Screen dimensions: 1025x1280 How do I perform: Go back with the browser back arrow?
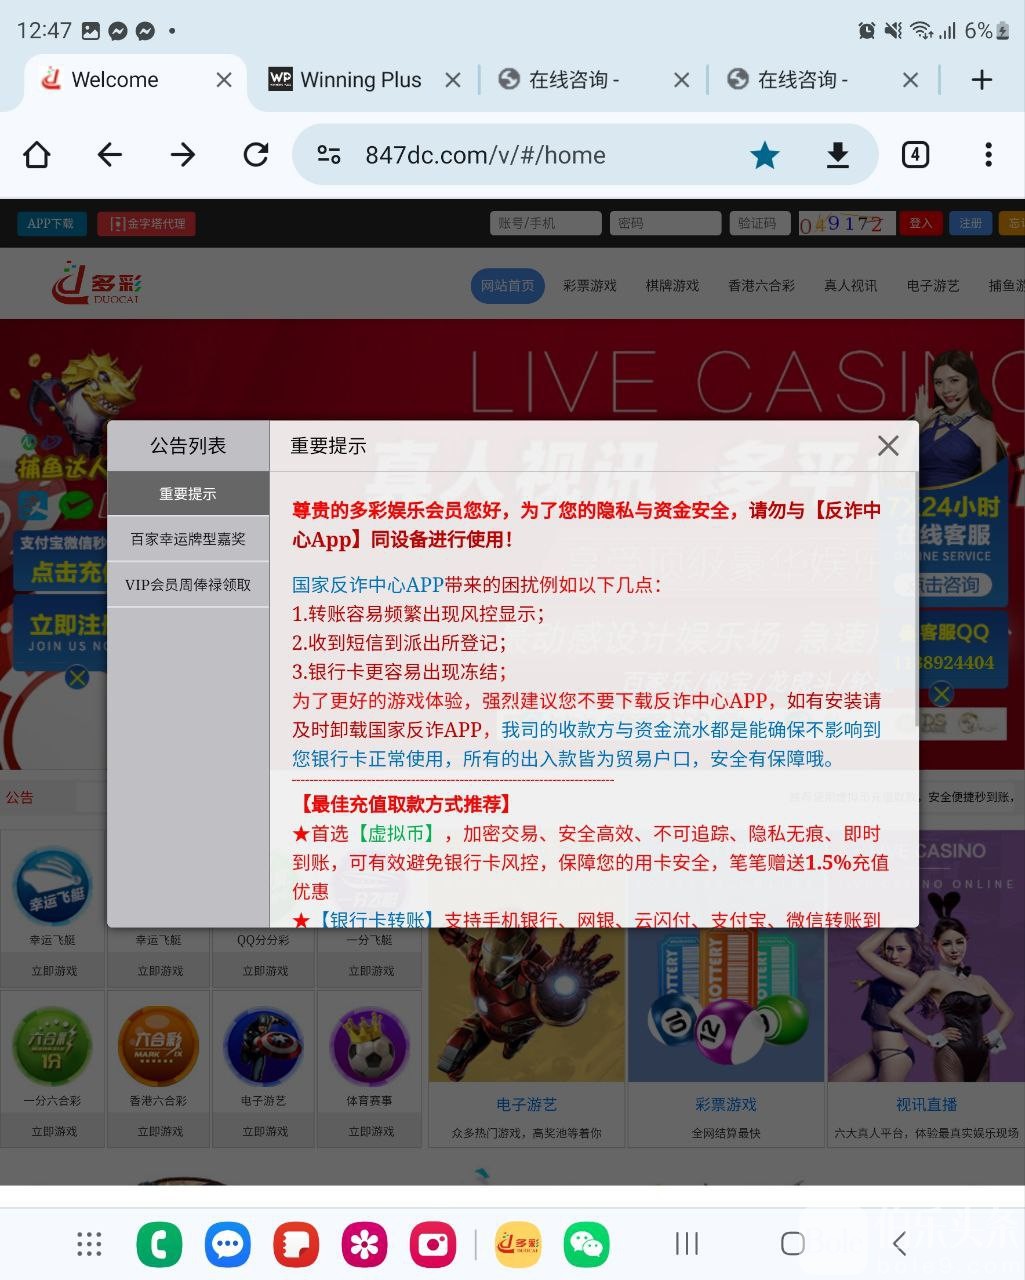tap(110, 155)
